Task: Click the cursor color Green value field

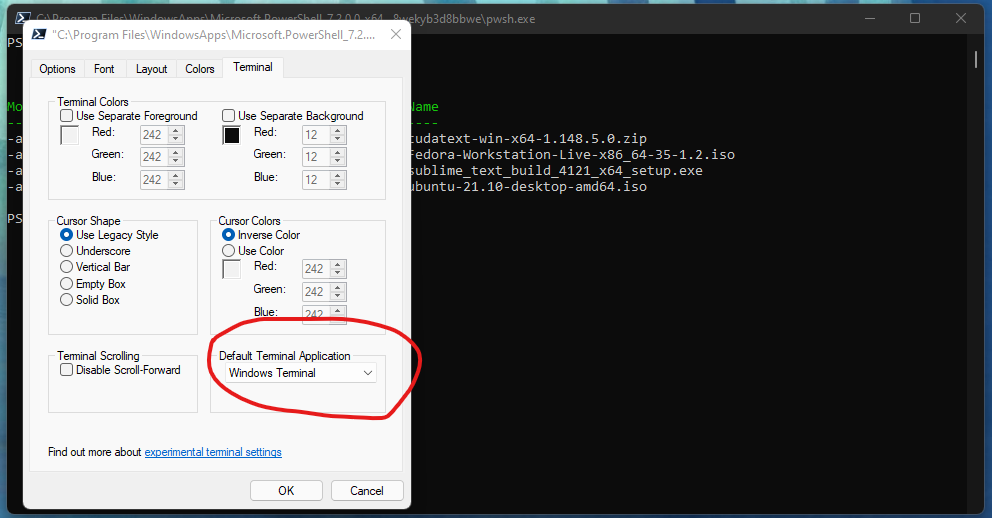Action: click(x=317, y=292)
